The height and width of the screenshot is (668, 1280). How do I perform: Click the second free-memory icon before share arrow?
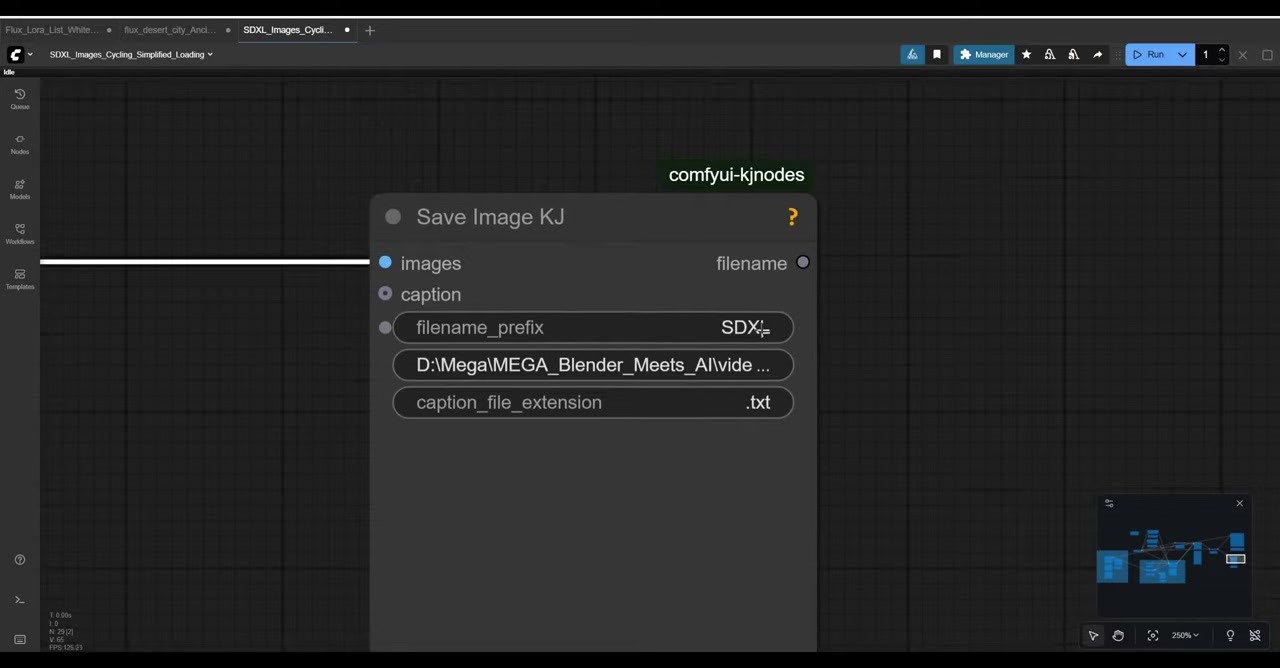coord(1074,55)
